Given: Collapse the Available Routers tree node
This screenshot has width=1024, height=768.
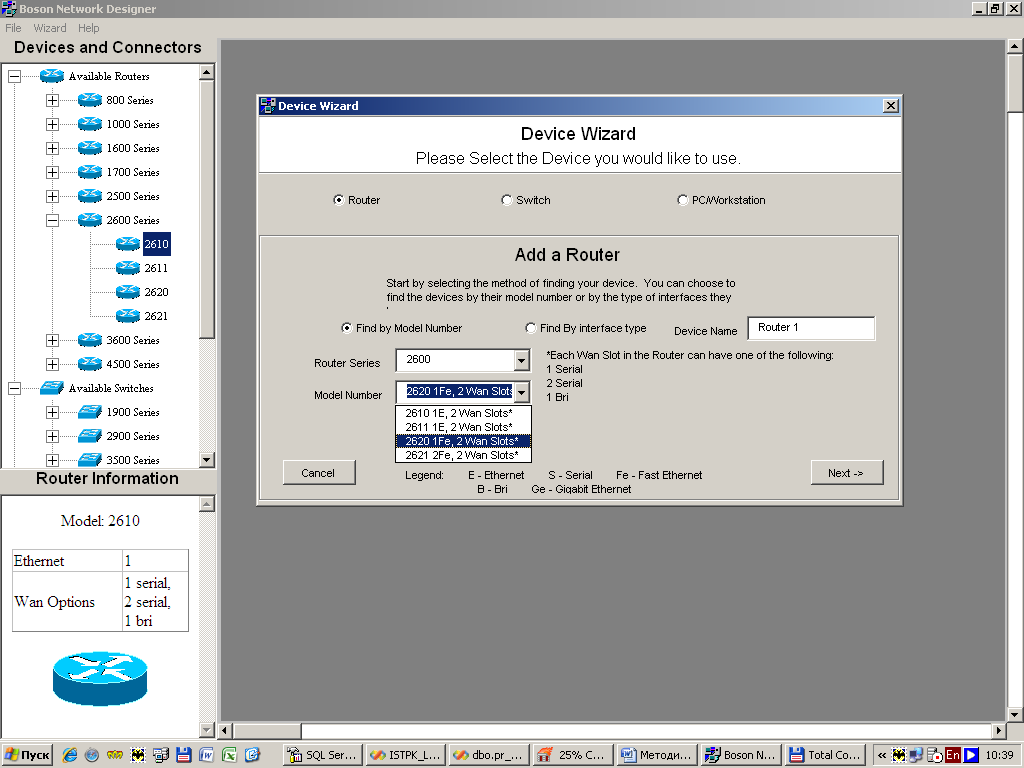Looking at the screenshot, I should click(x=14, y=76).
